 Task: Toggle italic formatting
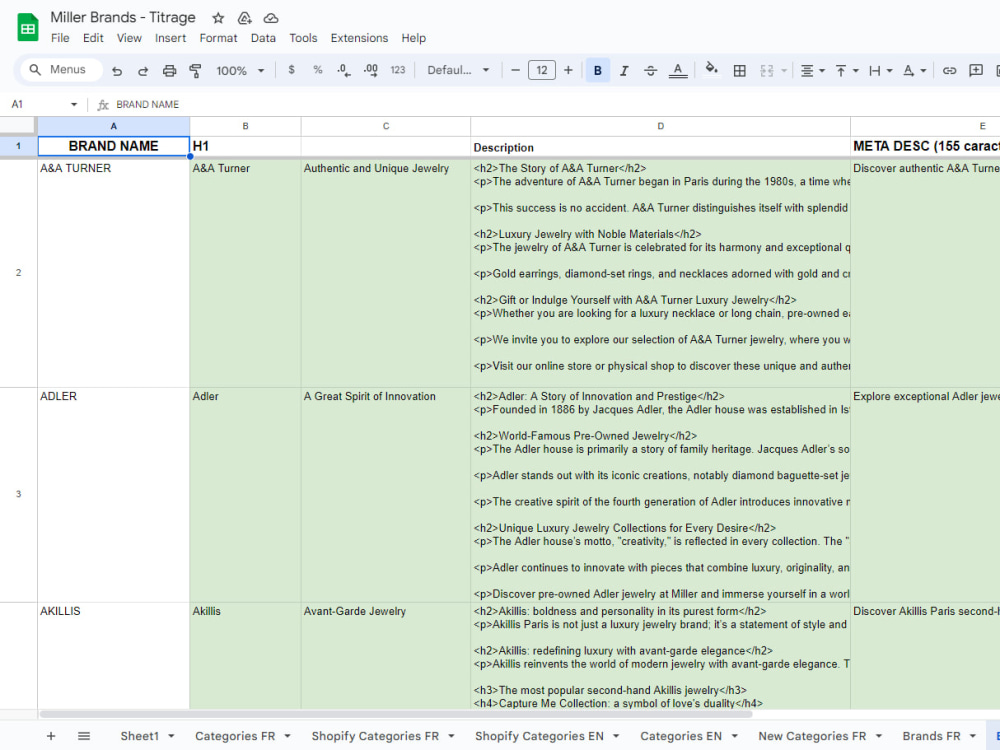[624, 70]
